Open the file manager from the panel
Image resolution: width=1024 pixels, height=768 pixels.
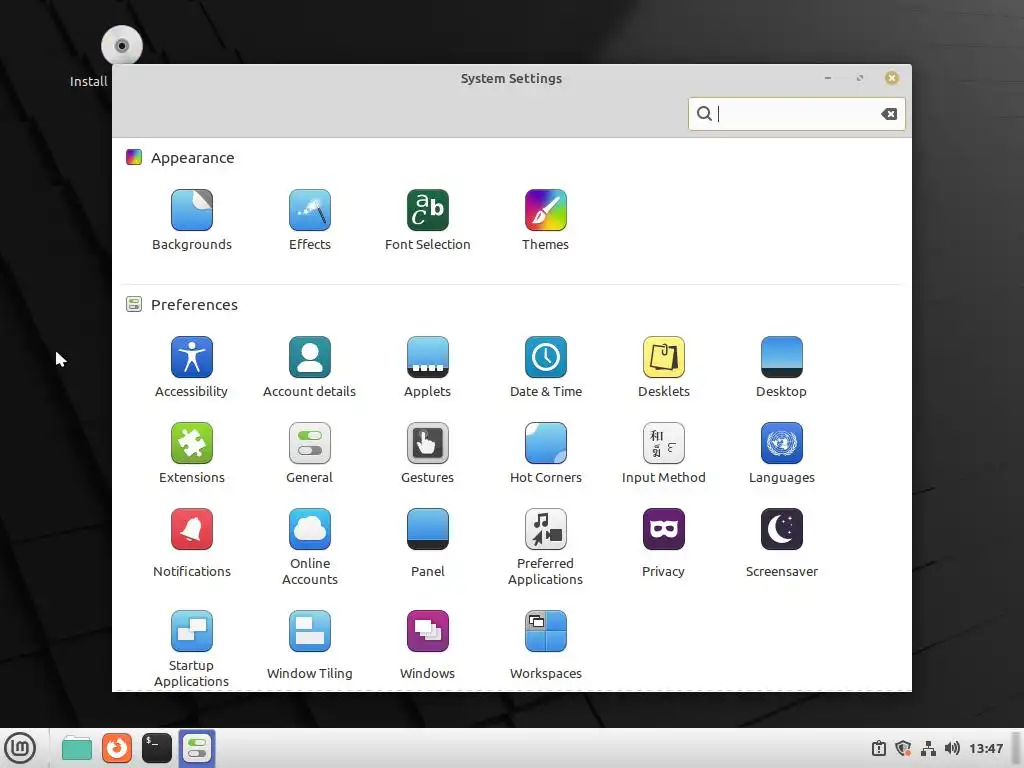pos(76,748)
